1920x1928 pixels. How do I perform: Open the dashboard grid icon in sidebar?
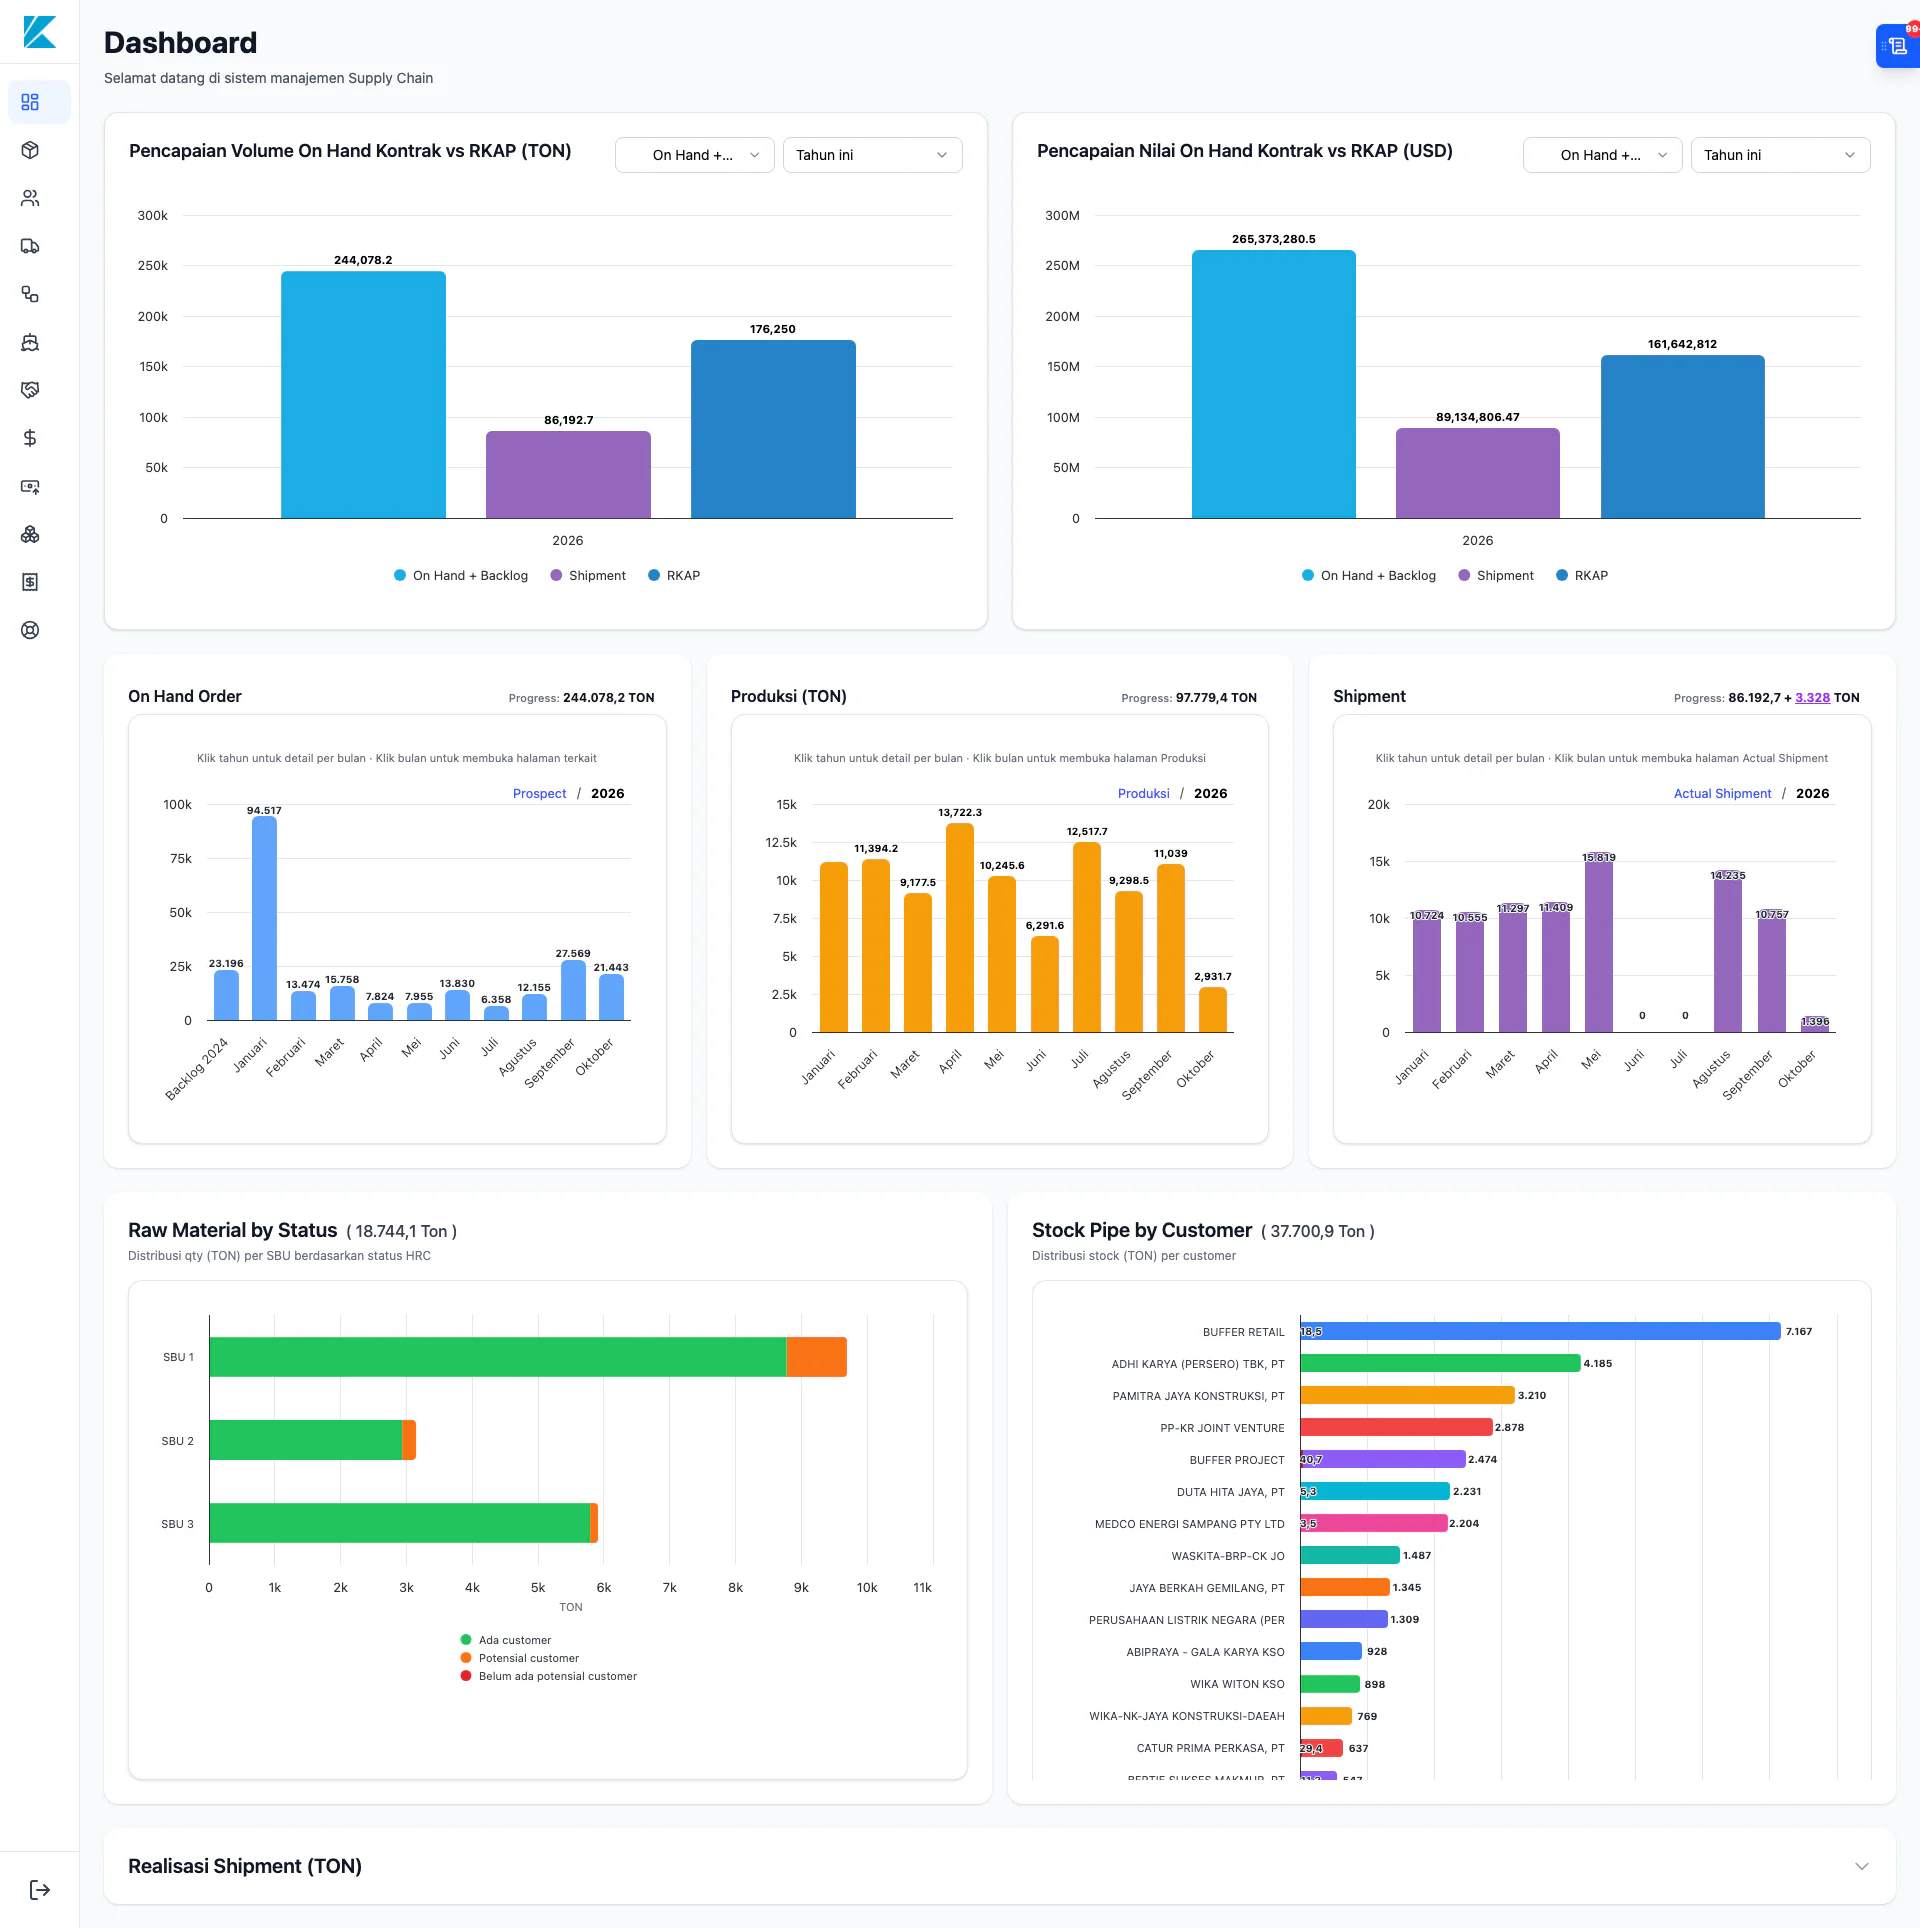pos(30,102)
